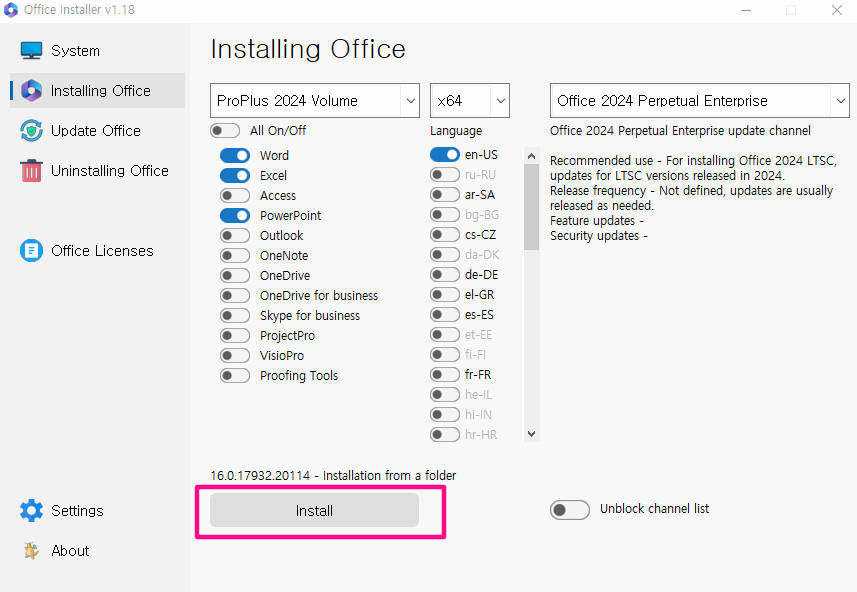Turn off the en-US language toggle
This screenshot has height=592, width=857.
445,155
